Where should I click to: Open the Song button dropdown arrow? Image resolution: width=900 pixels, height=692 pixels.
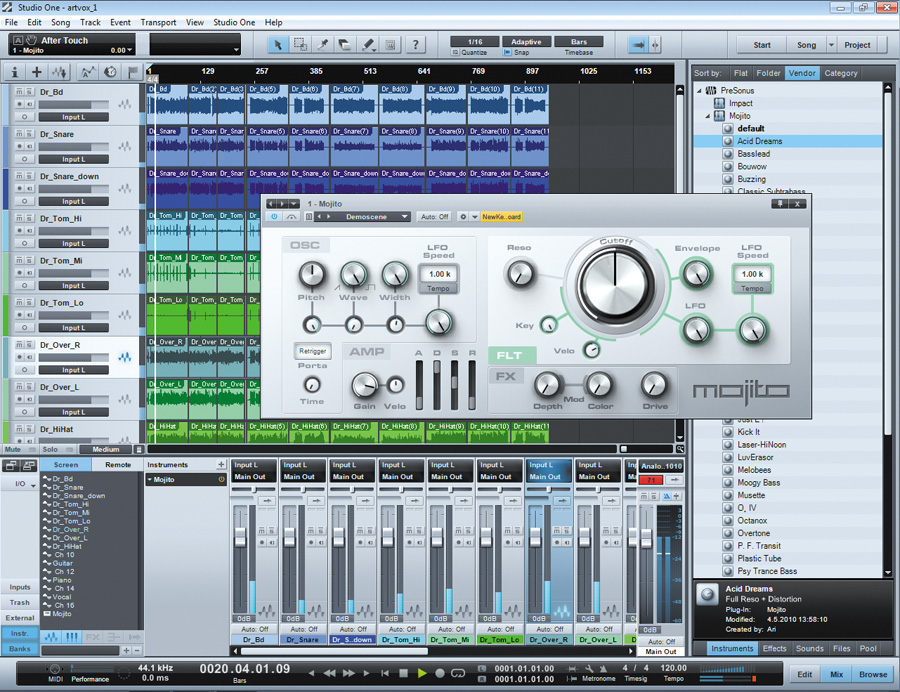pos(830,45)
